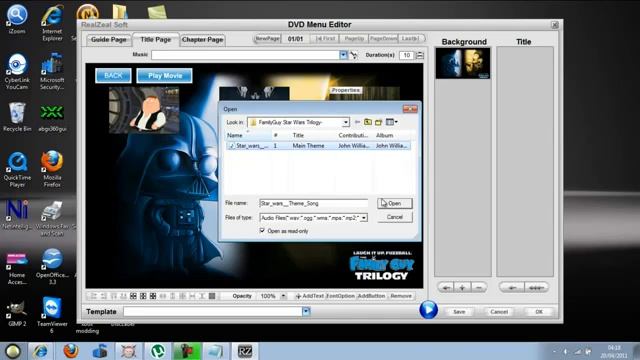Click the gray square icon in bottom toolbar
Viewport: 640px width, 360px height.
click(212, 296)
